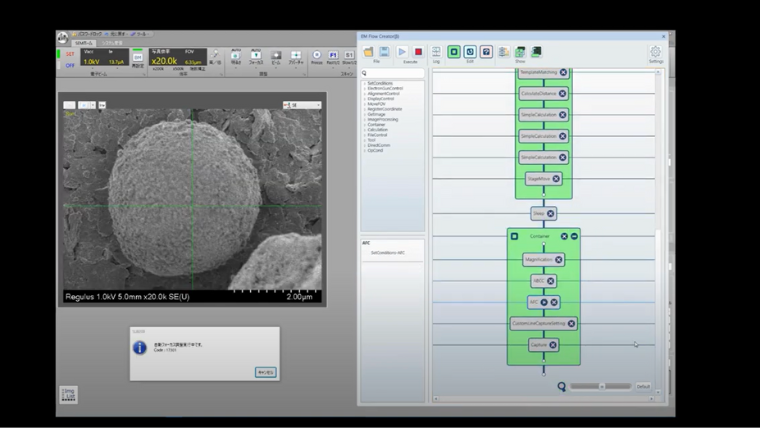
Task: Toggle the blue clock Edit icon
Action: (470, 52)
